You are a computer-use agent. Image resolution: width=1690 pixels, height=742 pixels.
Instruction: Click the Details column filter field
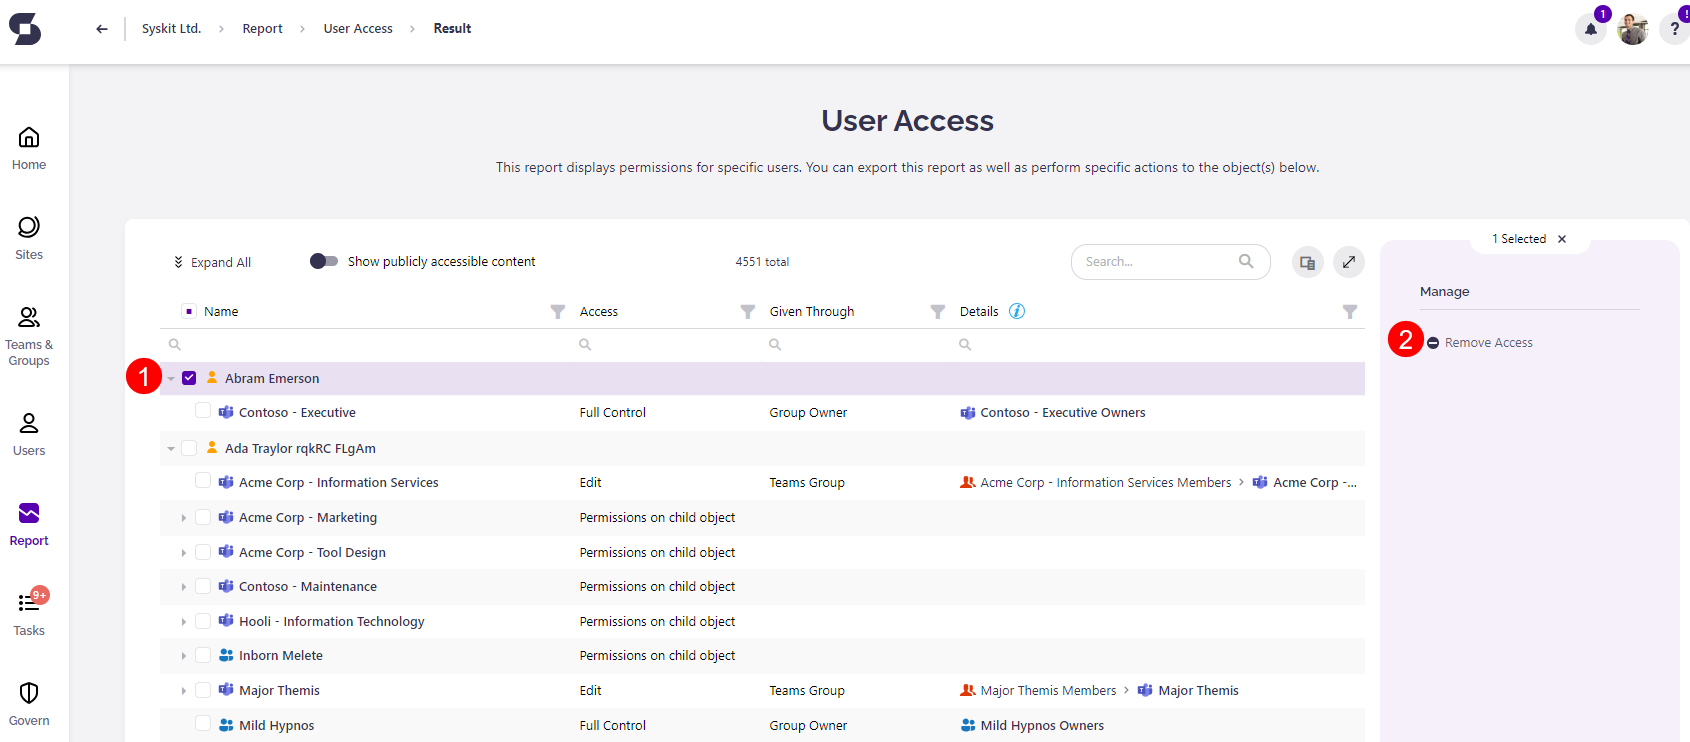(x=1157, y=344)
